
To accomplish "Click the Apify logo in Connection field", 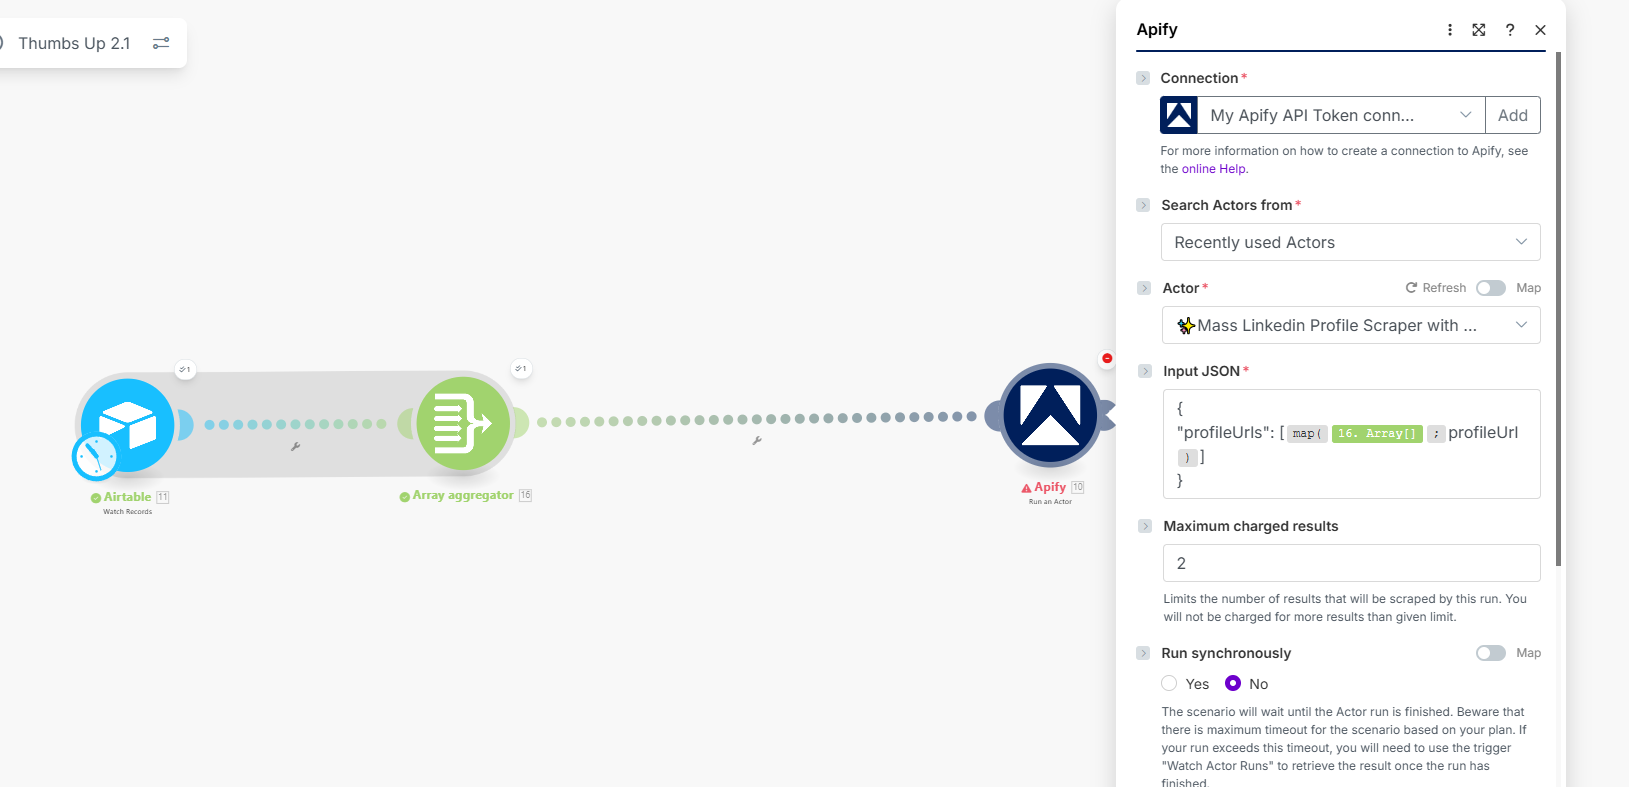I will coord(1179,115).
